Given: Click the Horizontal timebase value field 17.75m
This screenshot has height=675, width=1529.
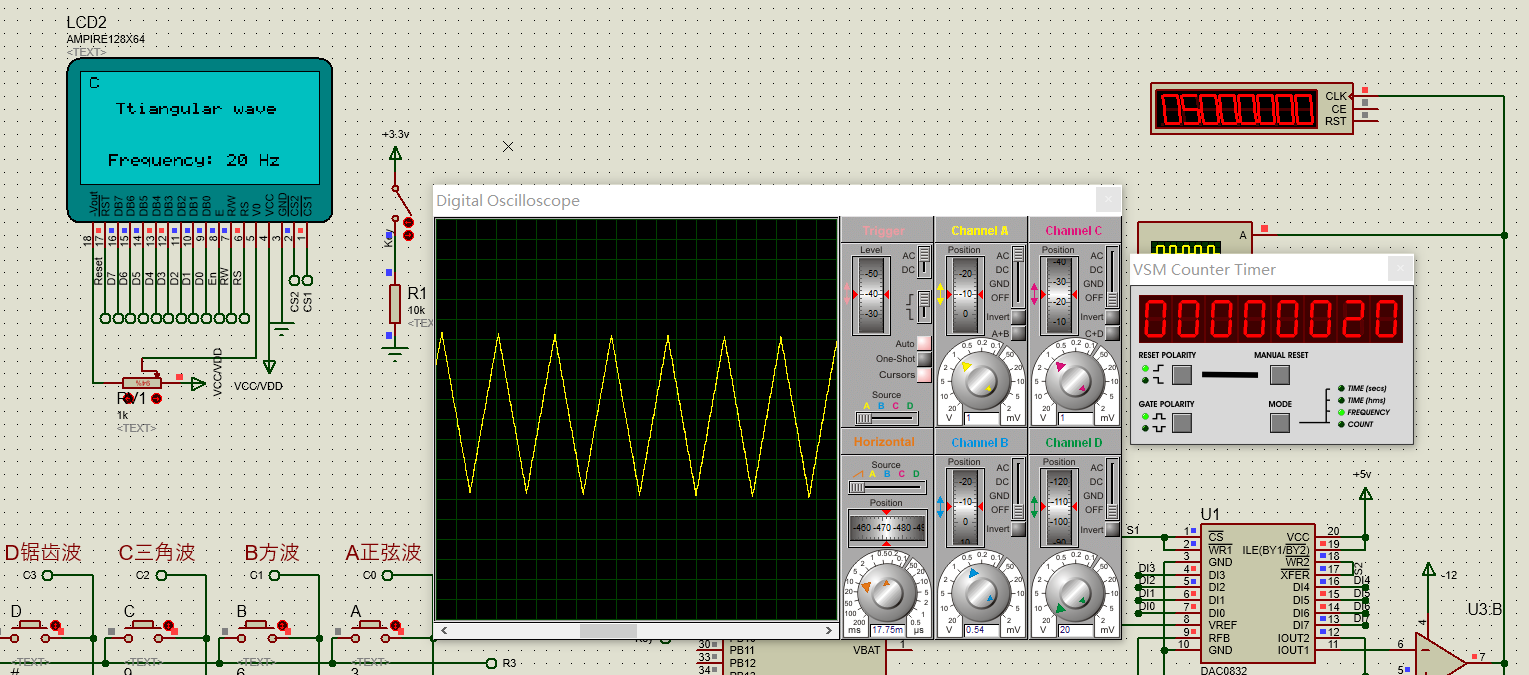Looking at the screenshot, I should [887, 630].
